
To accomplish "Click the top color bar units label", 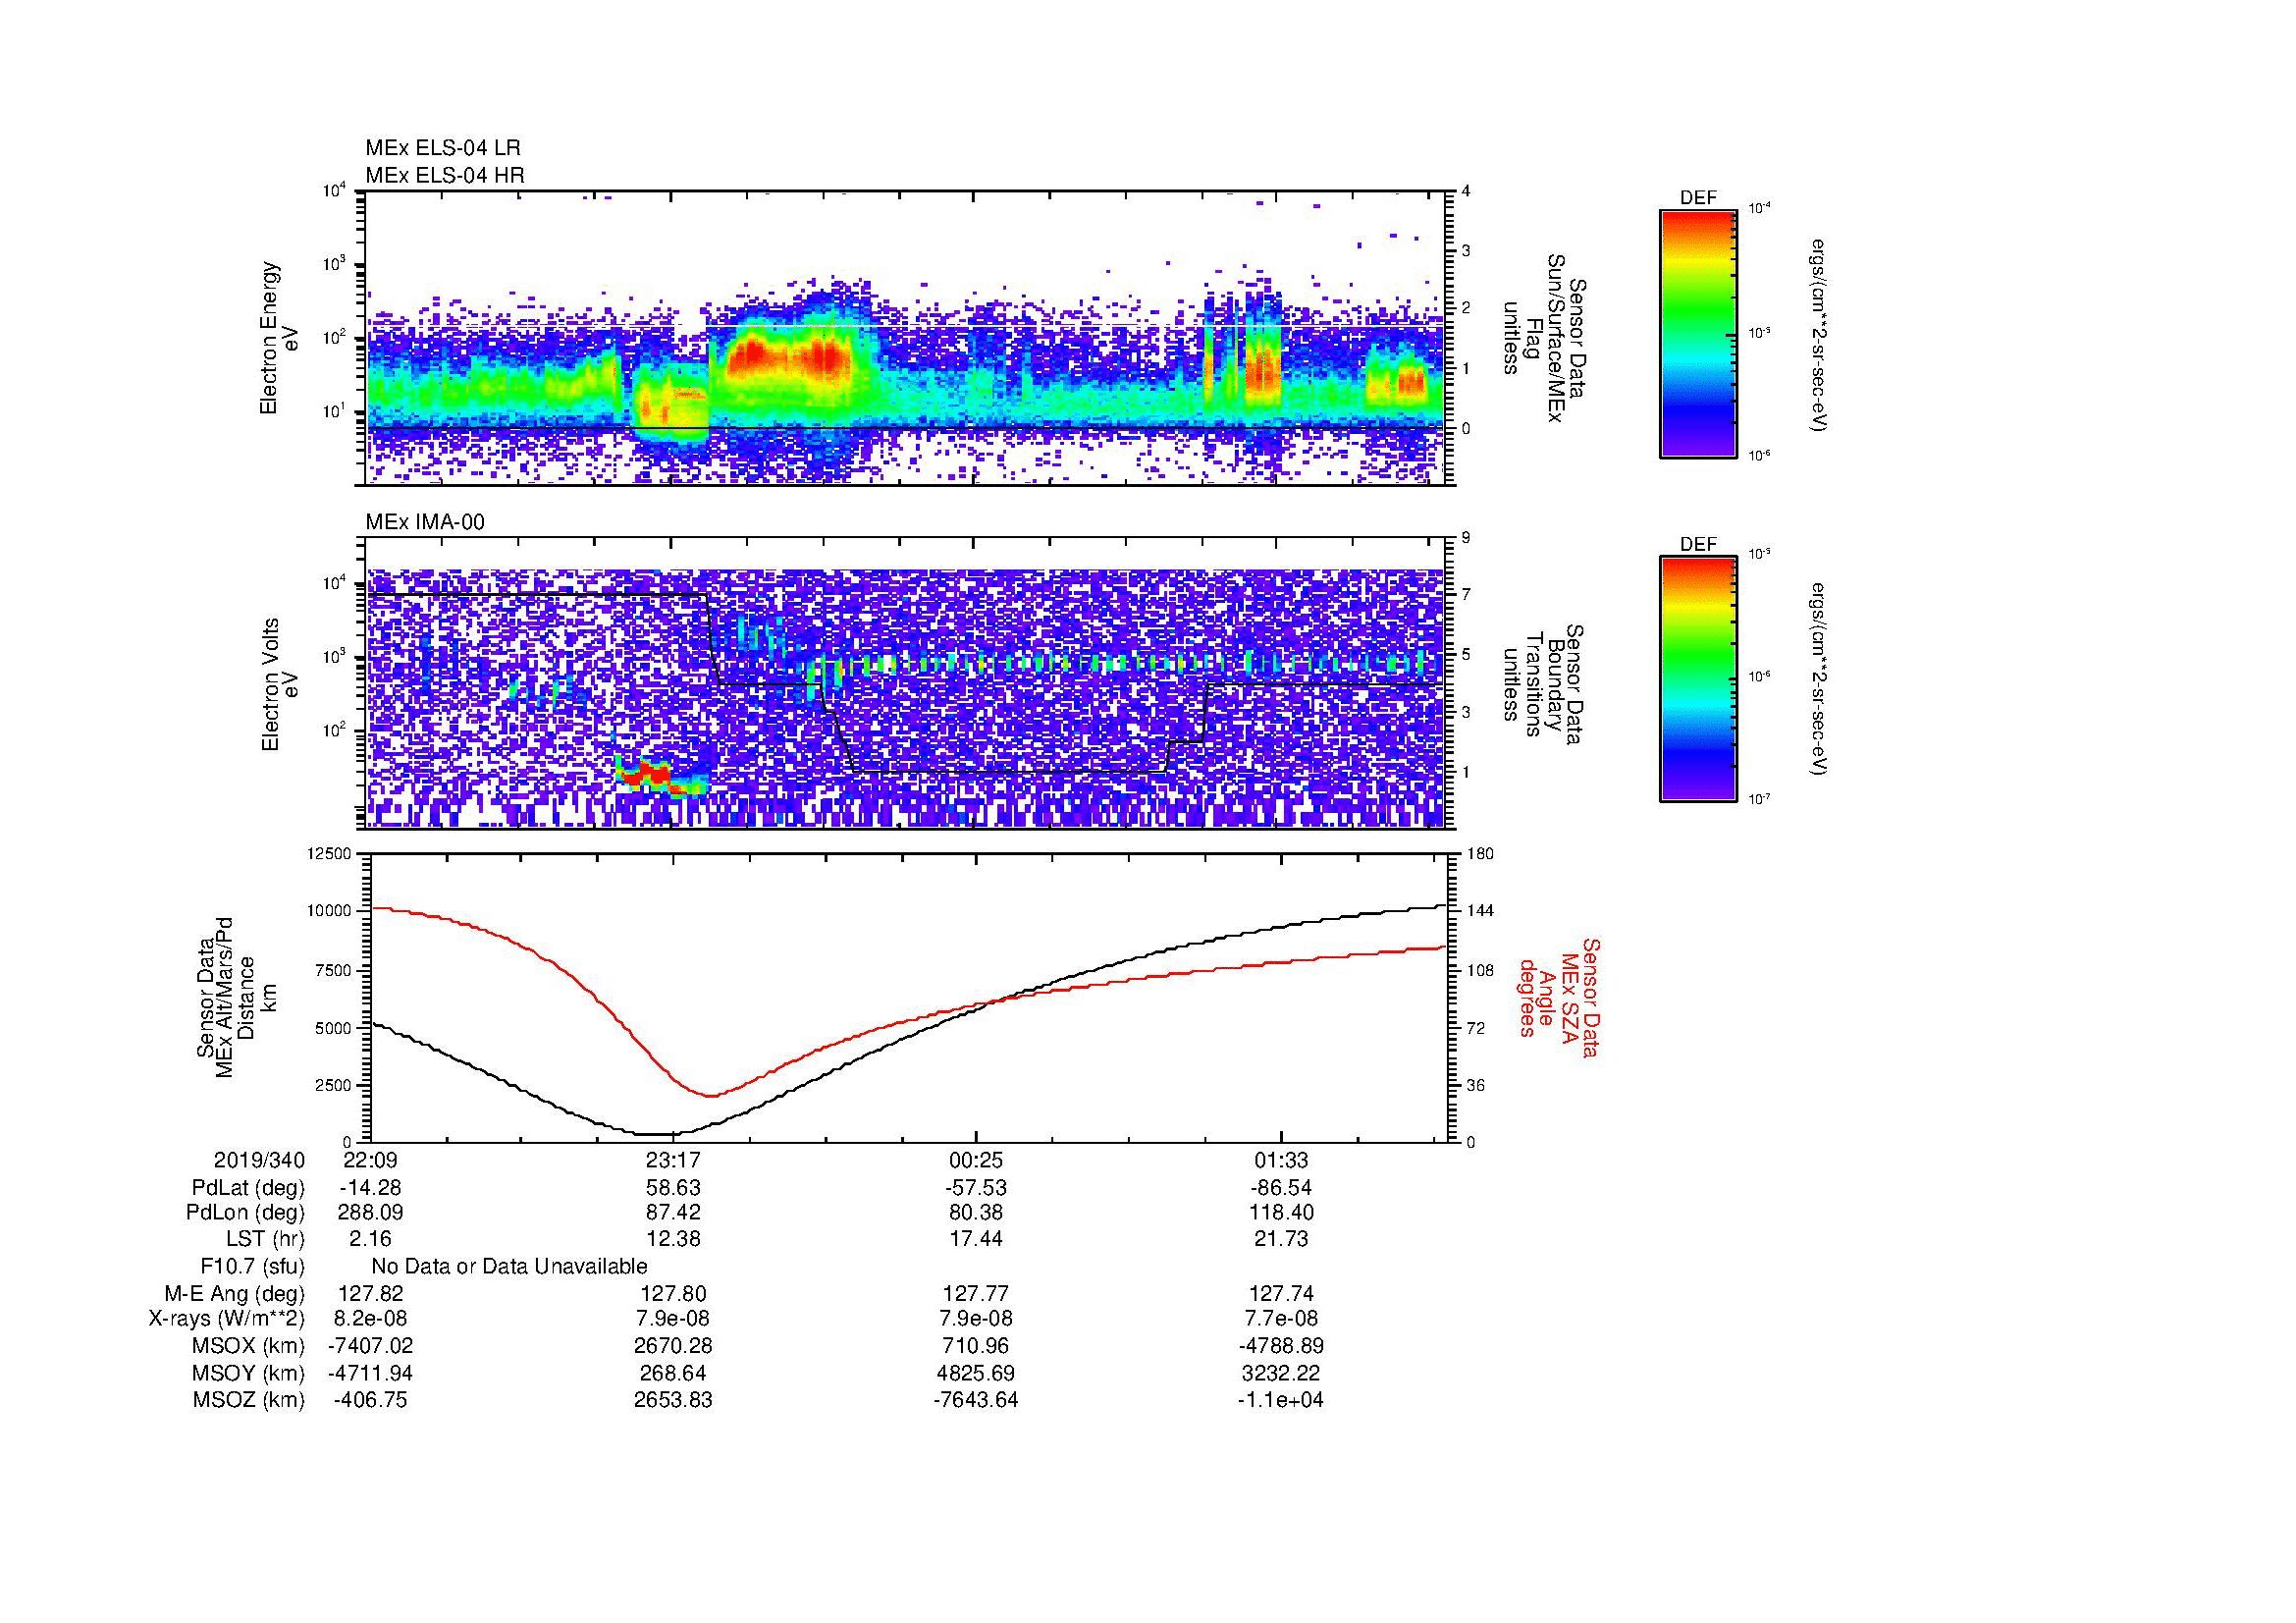I will 1820,335.
